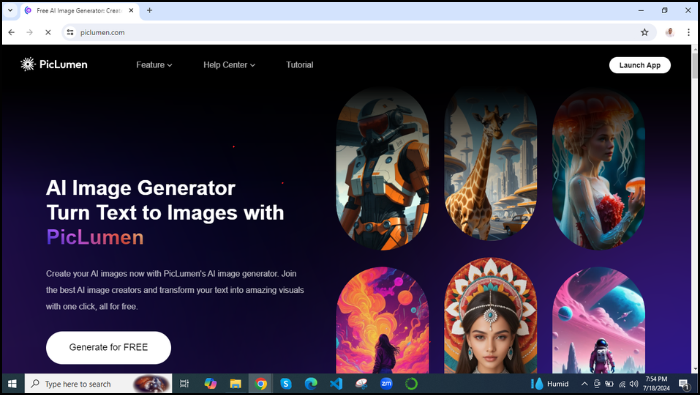Click the browser forward arrow
The height and width of the screenshot is (395, 700).
(29, 32)
